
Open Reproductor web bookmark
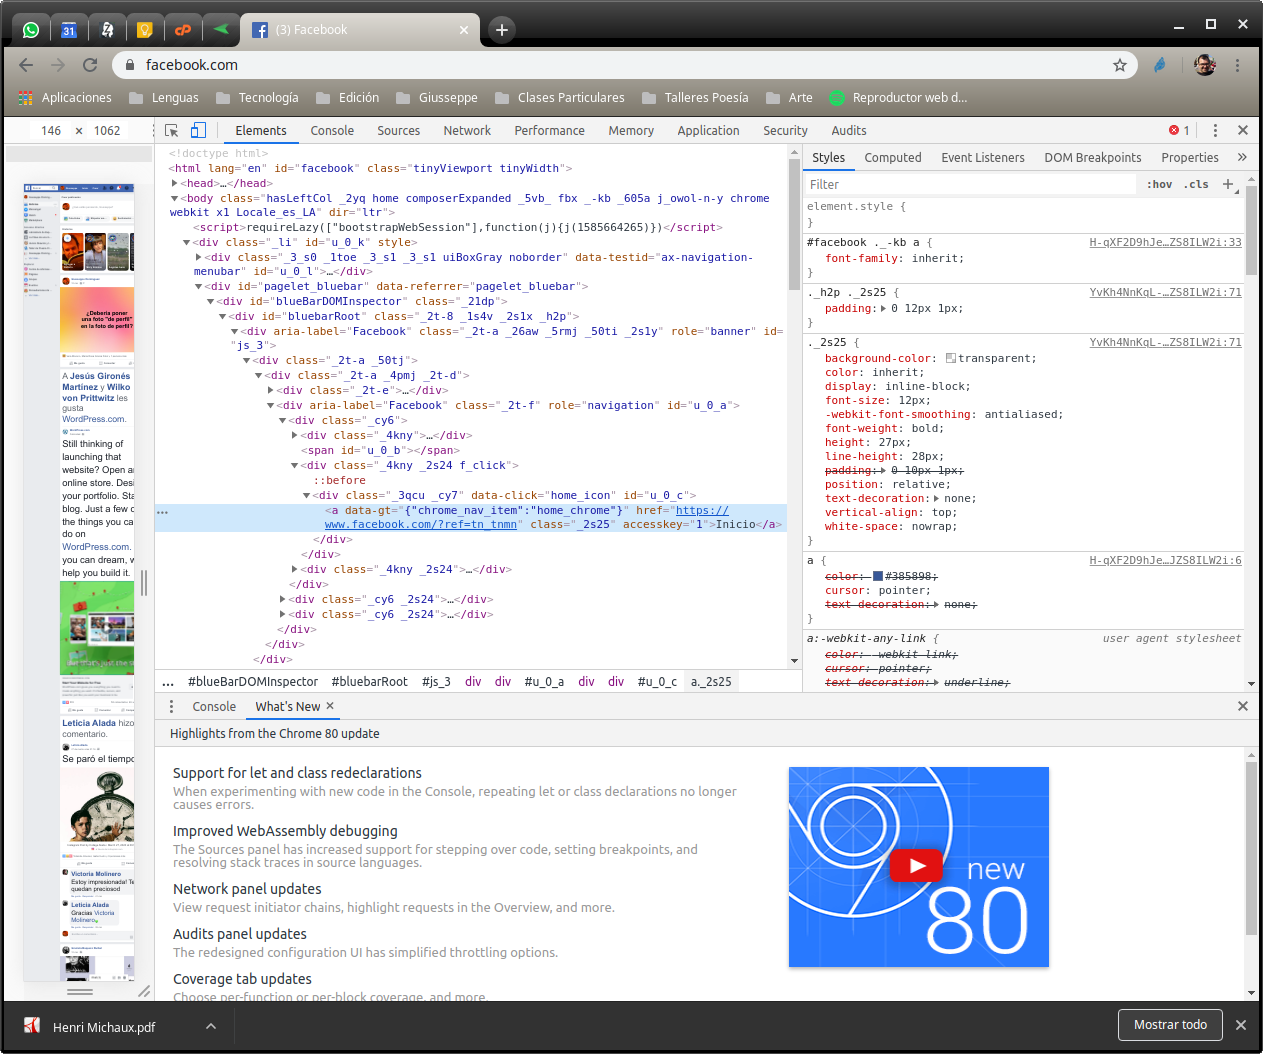(x=898, y=98)
